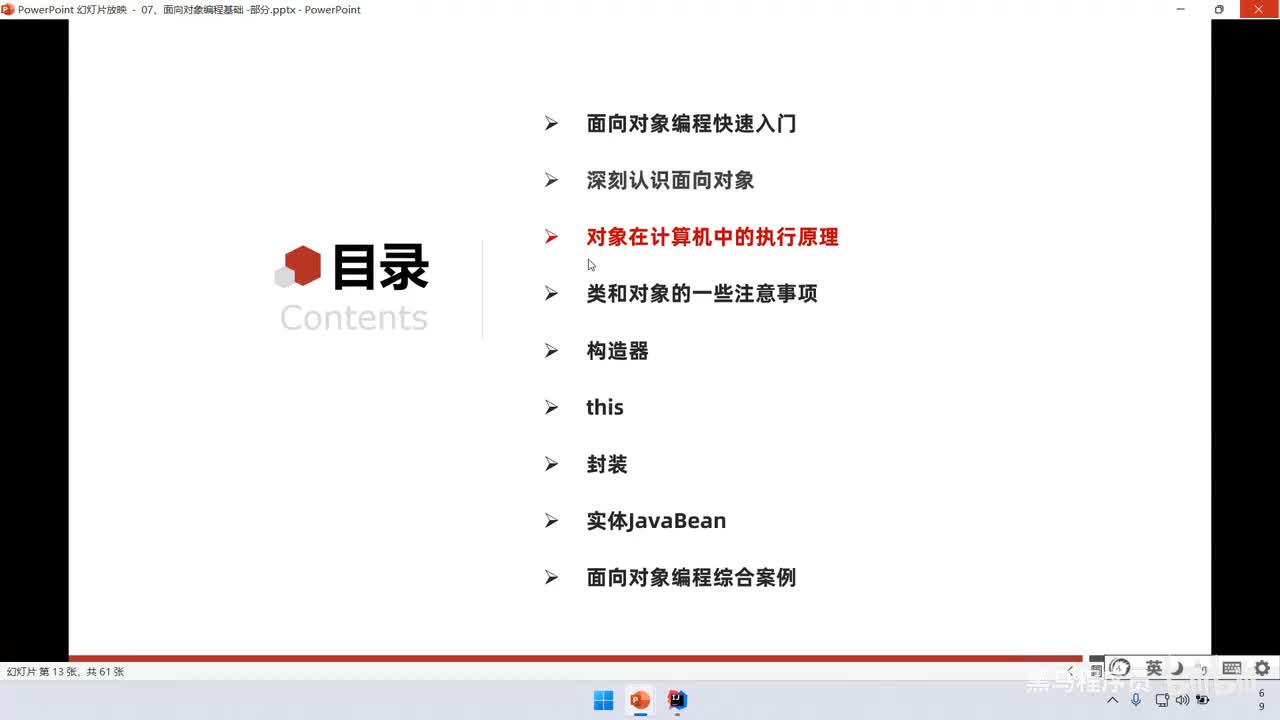Screen dimensions: 1280x720
Task: Click the '目录' heading on the slide
Action: (380, 268)
